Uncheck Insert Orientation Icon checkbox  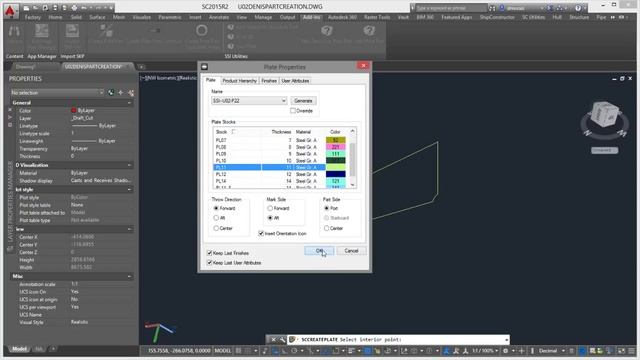point(261,233)
